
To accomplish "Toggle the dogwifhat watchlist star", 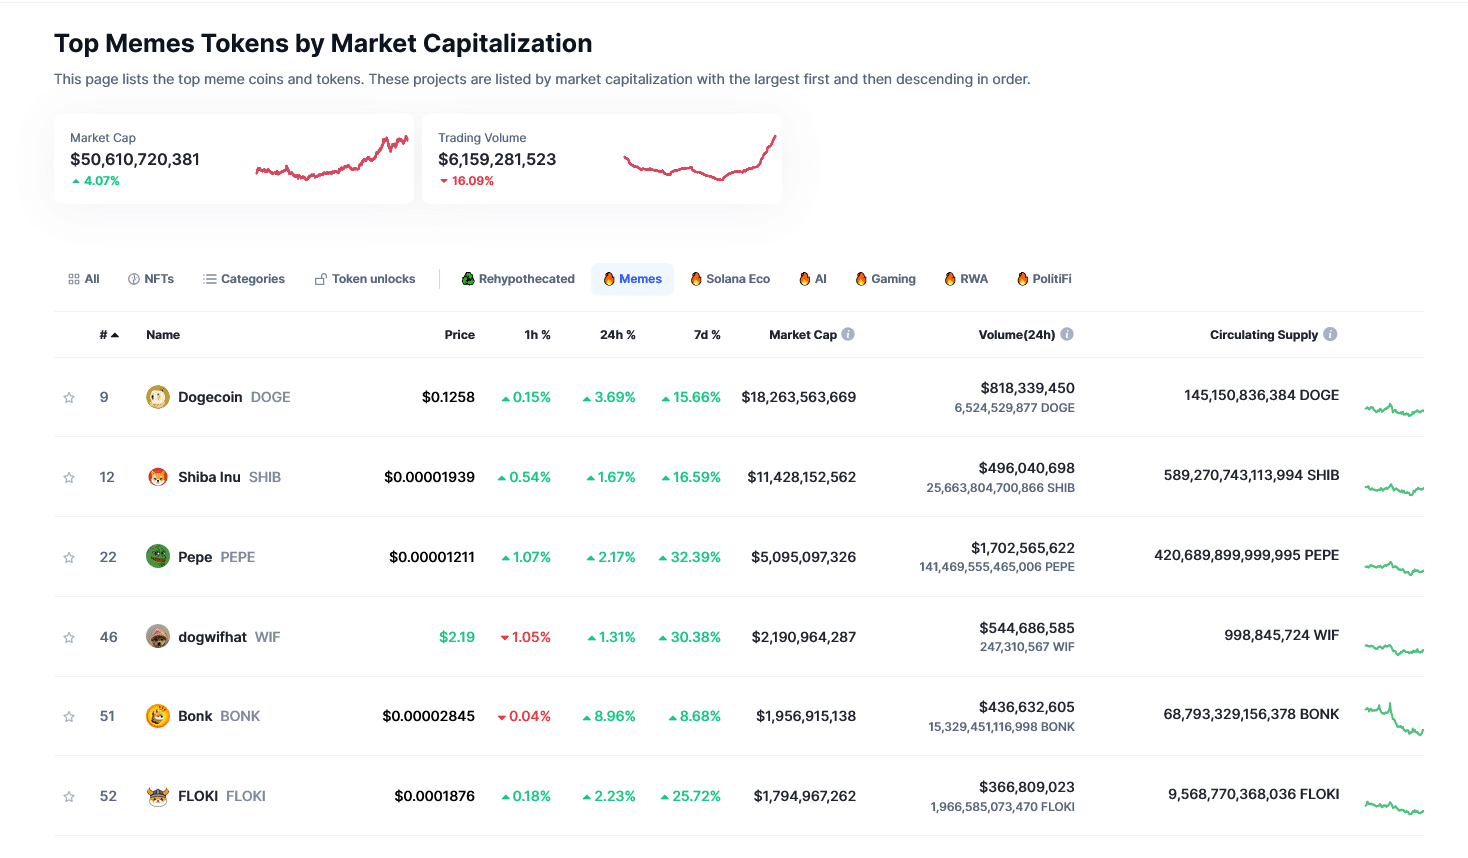I will (x=69, y=638).
